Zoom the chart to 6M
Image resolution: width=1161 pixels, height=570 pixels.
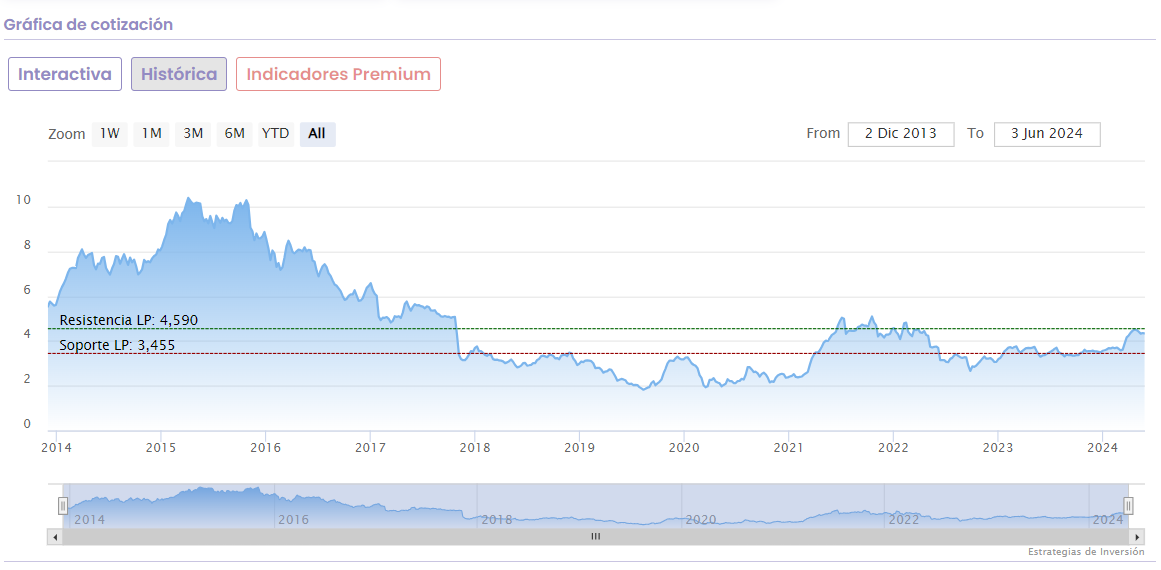[235, 134]
